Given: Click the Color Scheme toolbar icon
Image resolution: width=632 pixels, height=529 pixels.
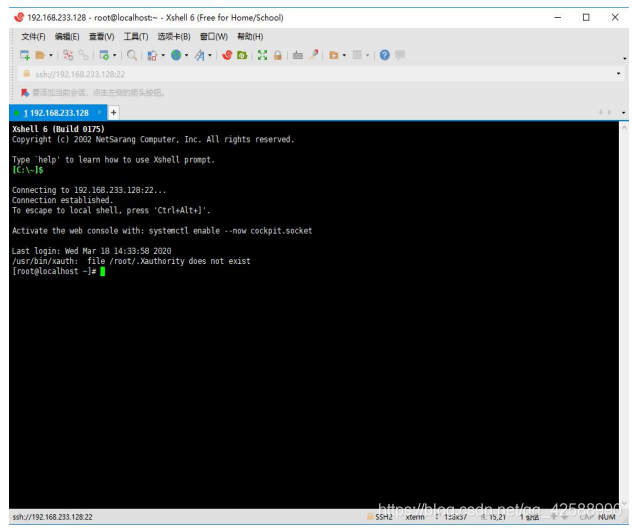Looking at the screenshot, I should click(x=152, y=55).
